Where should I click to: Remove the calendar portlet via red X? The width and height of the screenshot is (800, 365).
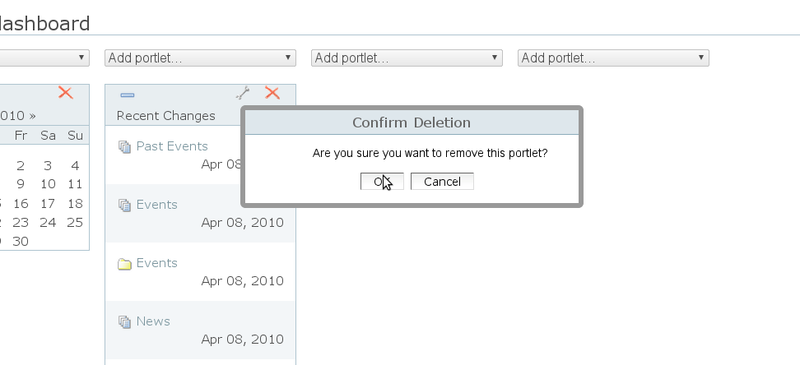pyautogui.click(x=65, y=92)
